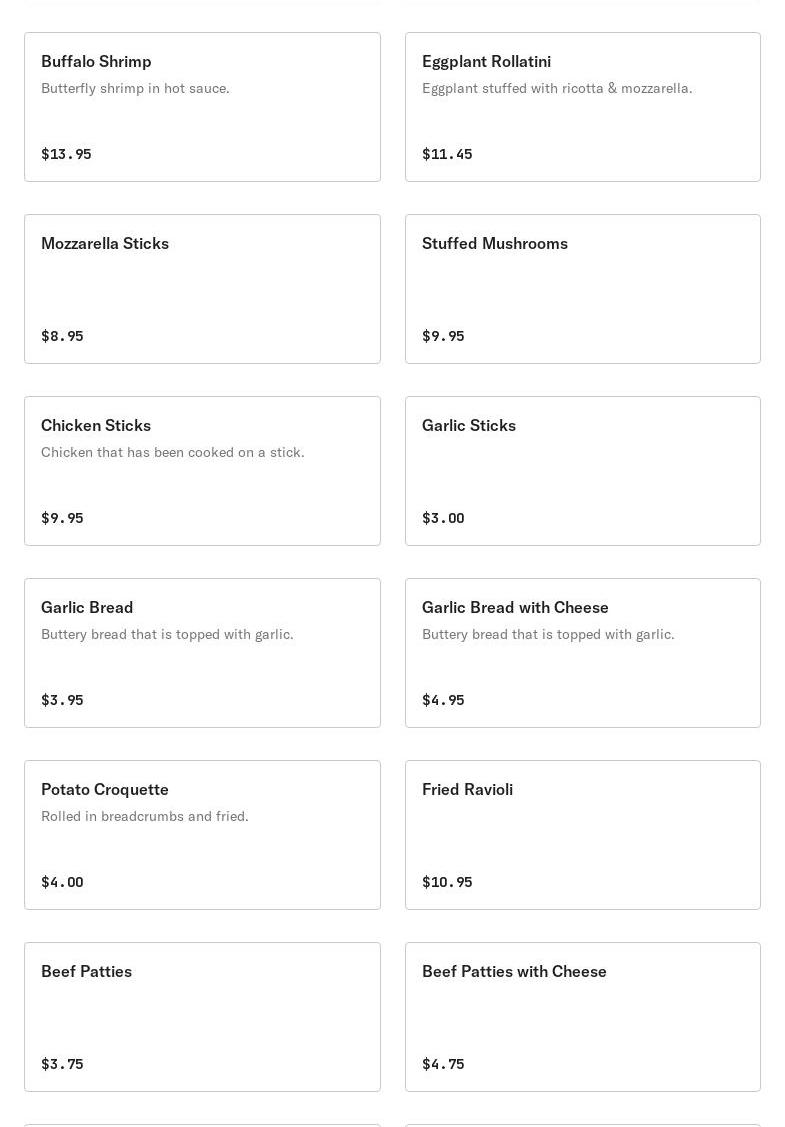
Task: Click the Beef Patties $3.75 price
Action: click(x=62, y=1064)
